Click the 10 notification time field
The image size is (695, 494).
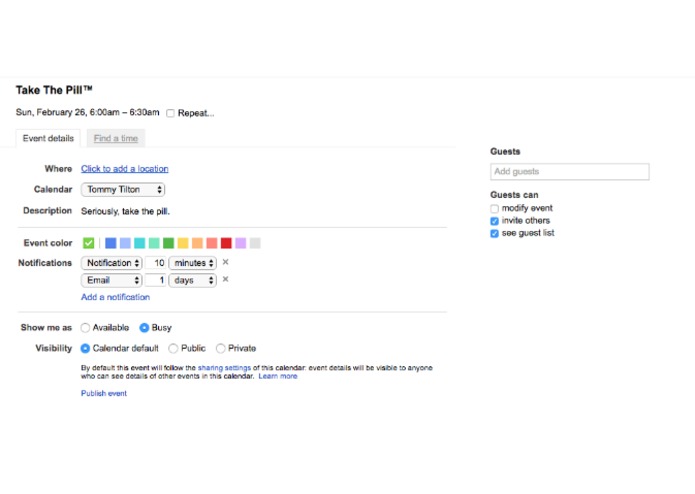(156, 263)
